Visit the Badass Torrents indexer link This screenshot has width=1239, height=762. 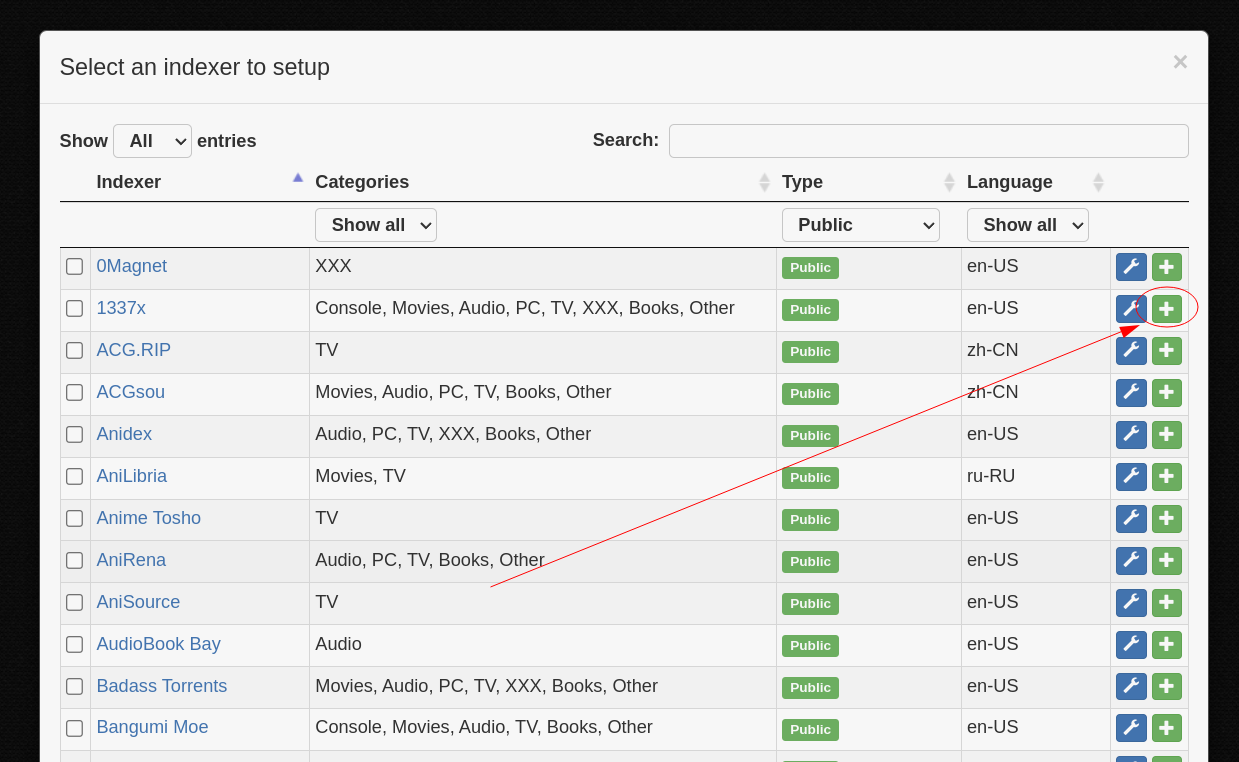pyautogui.click(x=162, y=686)
